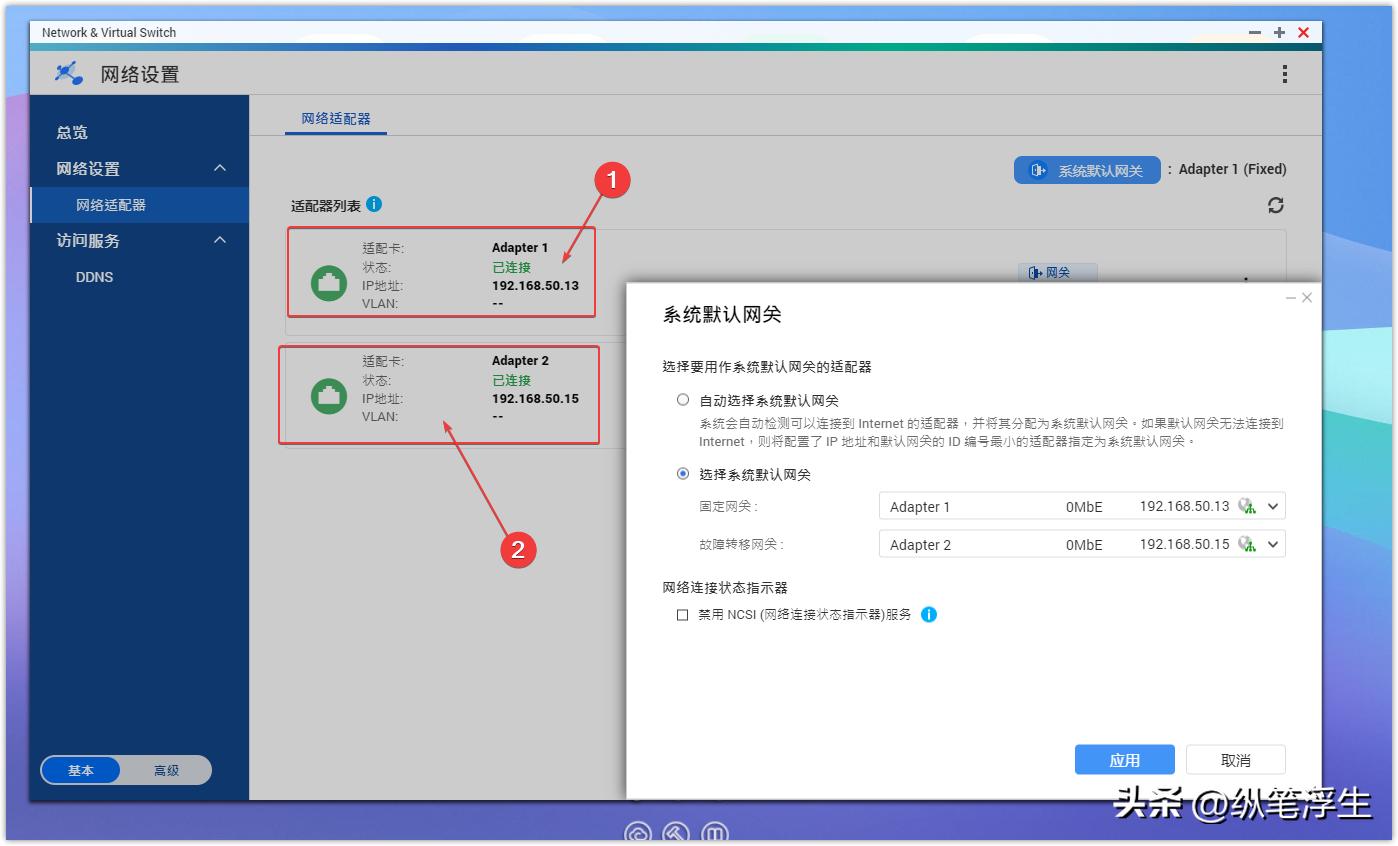Enable the 禁用 NCSI service checkbox
Image resolution: width=1398 pixels, height=846 pixels.
click(x=682, y=615)
